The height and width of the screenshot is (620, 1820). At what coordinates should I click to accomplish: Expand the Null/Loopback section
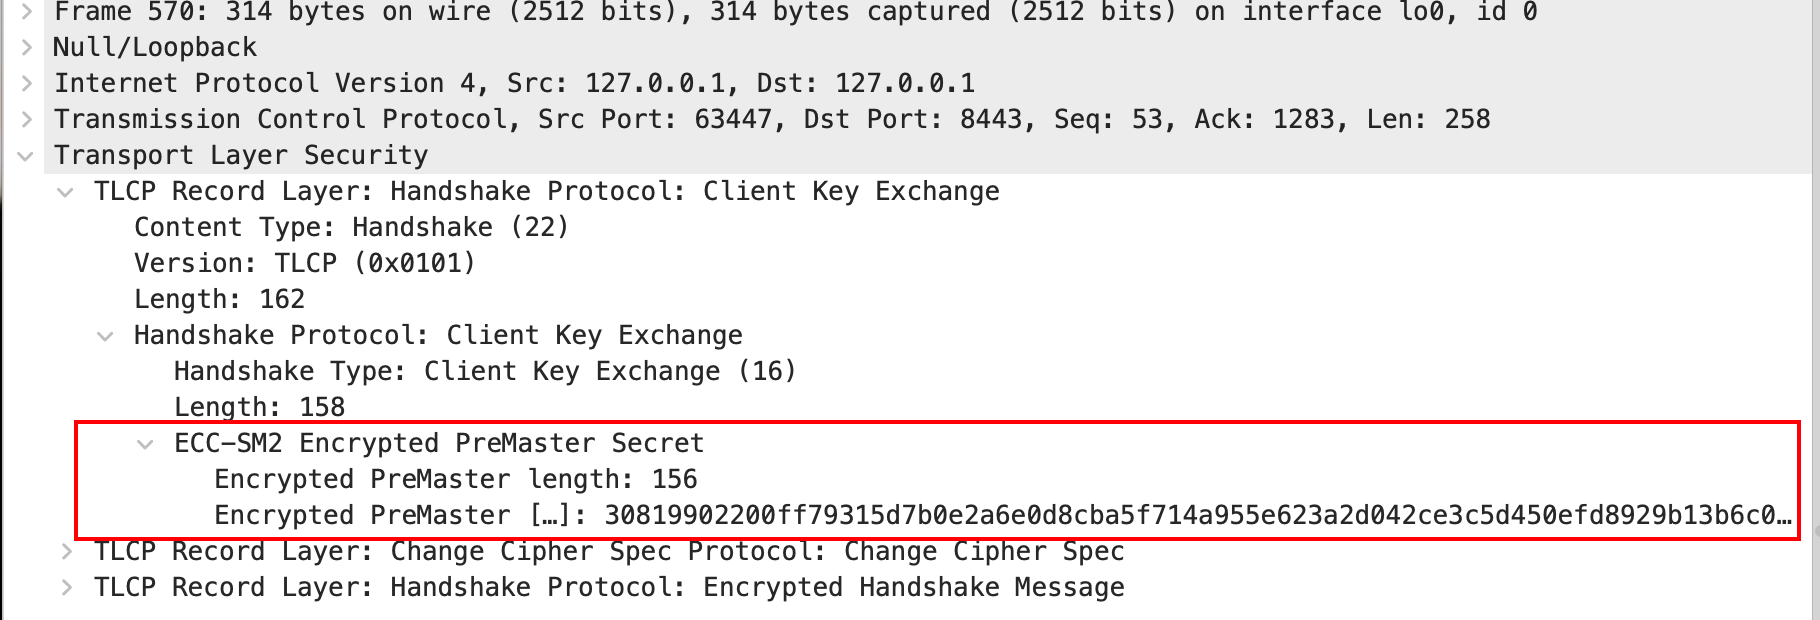pos(27,47)
